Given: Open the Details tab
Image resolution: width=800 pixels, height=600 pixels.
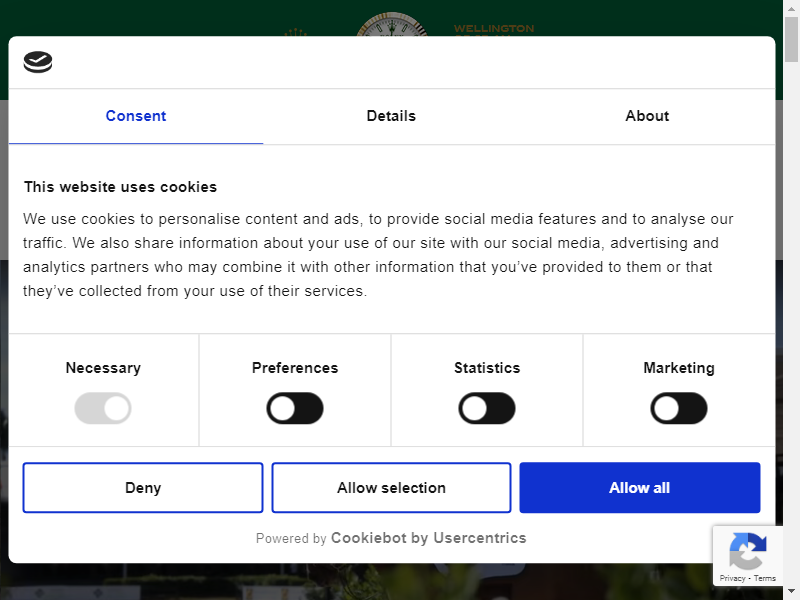Looking at the screenshot, I should 391,116.
